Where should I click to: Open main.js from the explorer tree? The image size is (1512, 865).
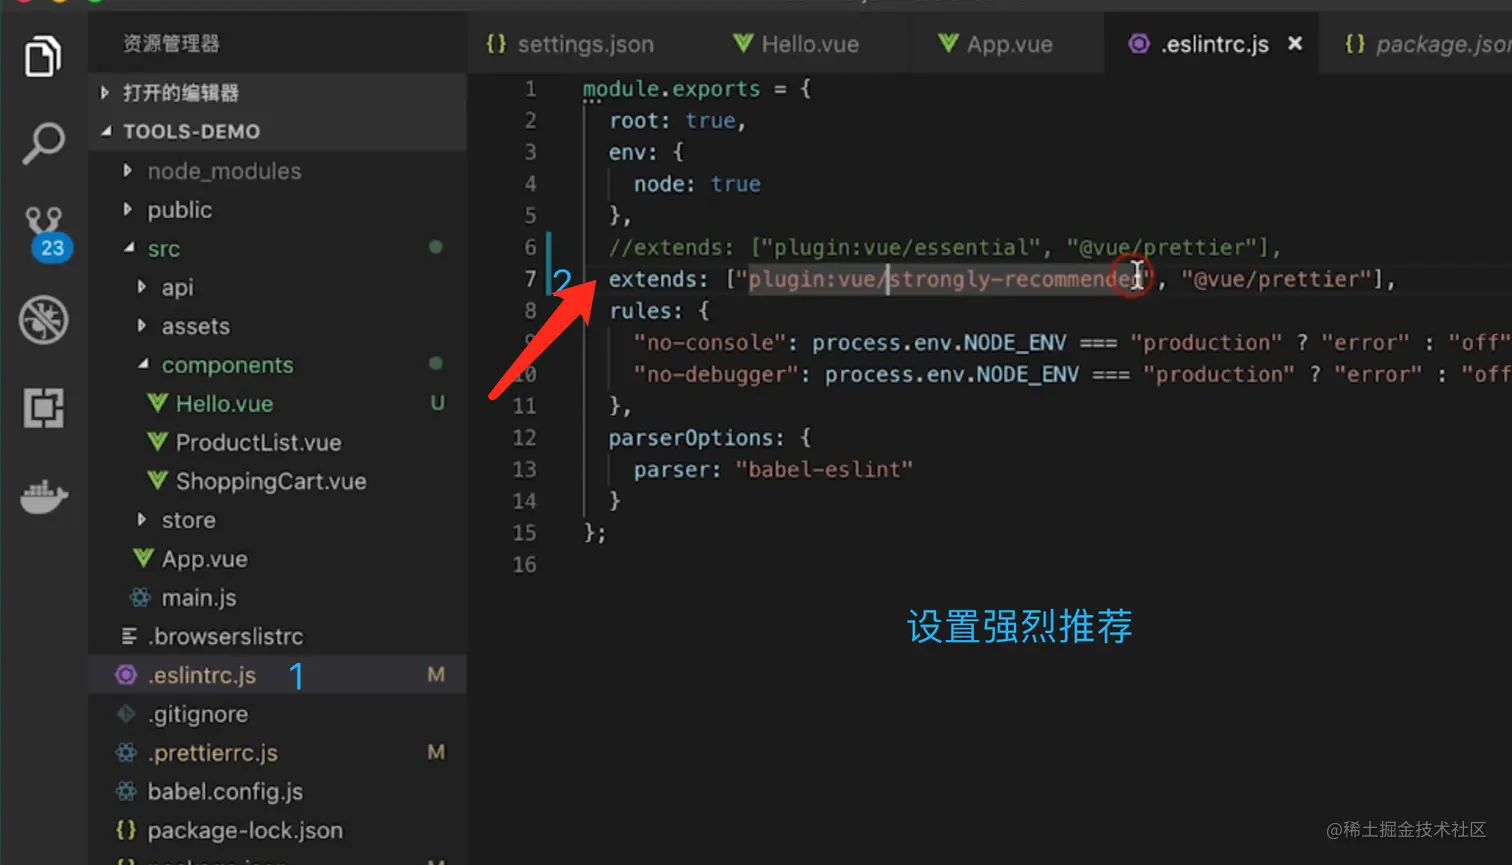277,598
